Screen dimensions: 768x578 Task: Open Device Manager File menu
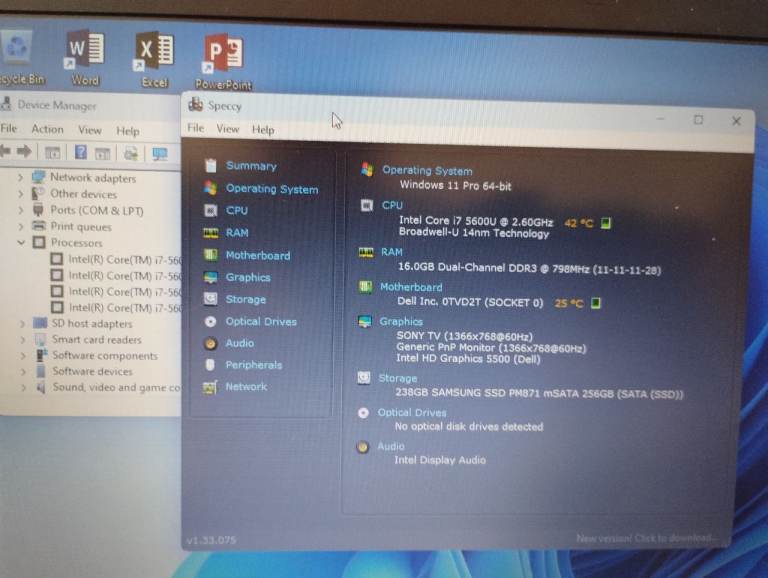(x=8, y=128)
